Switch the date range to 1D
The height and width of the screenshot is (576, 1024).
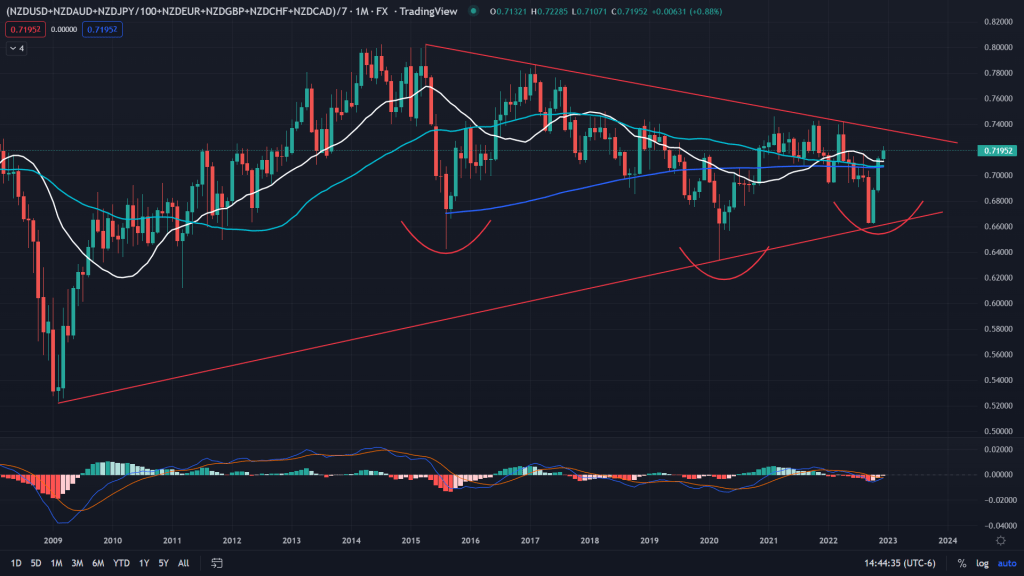[15, 563]
